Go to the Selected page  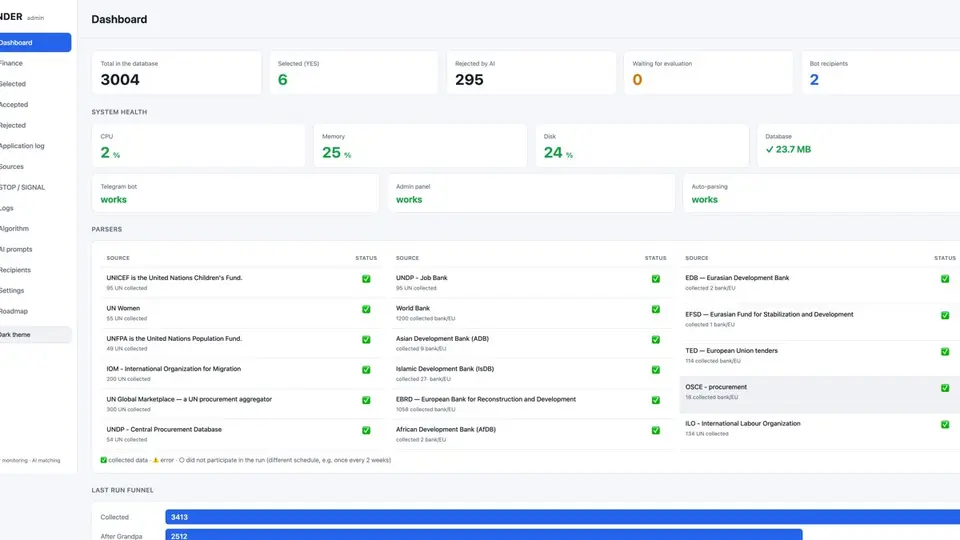(12, 84)
